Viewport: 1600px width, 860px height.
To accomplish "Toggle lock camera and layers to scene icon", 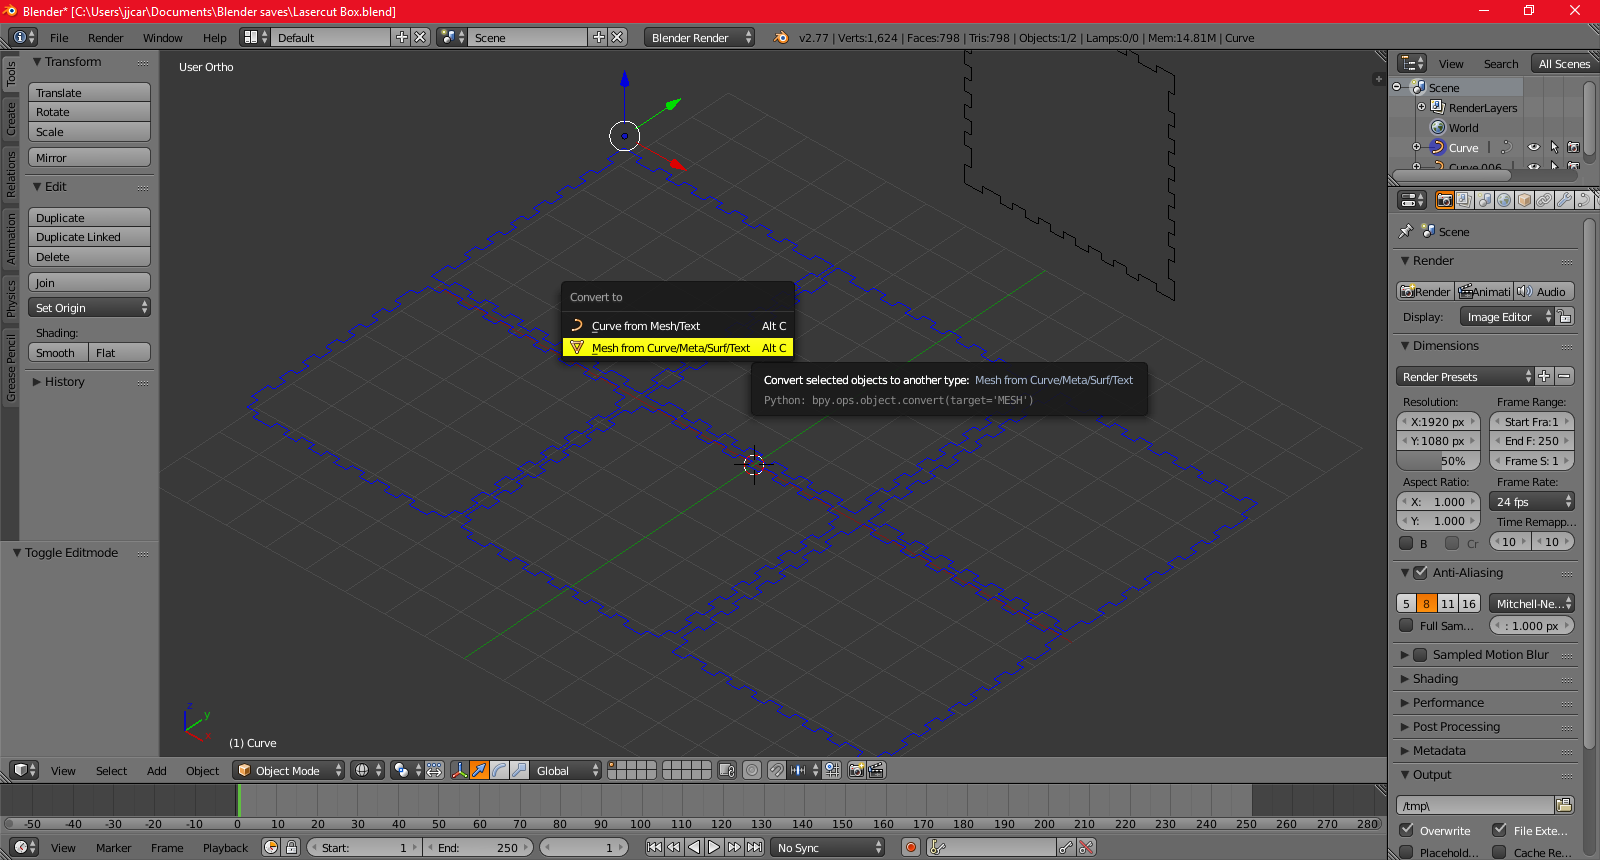I will [x=727, y=770].
